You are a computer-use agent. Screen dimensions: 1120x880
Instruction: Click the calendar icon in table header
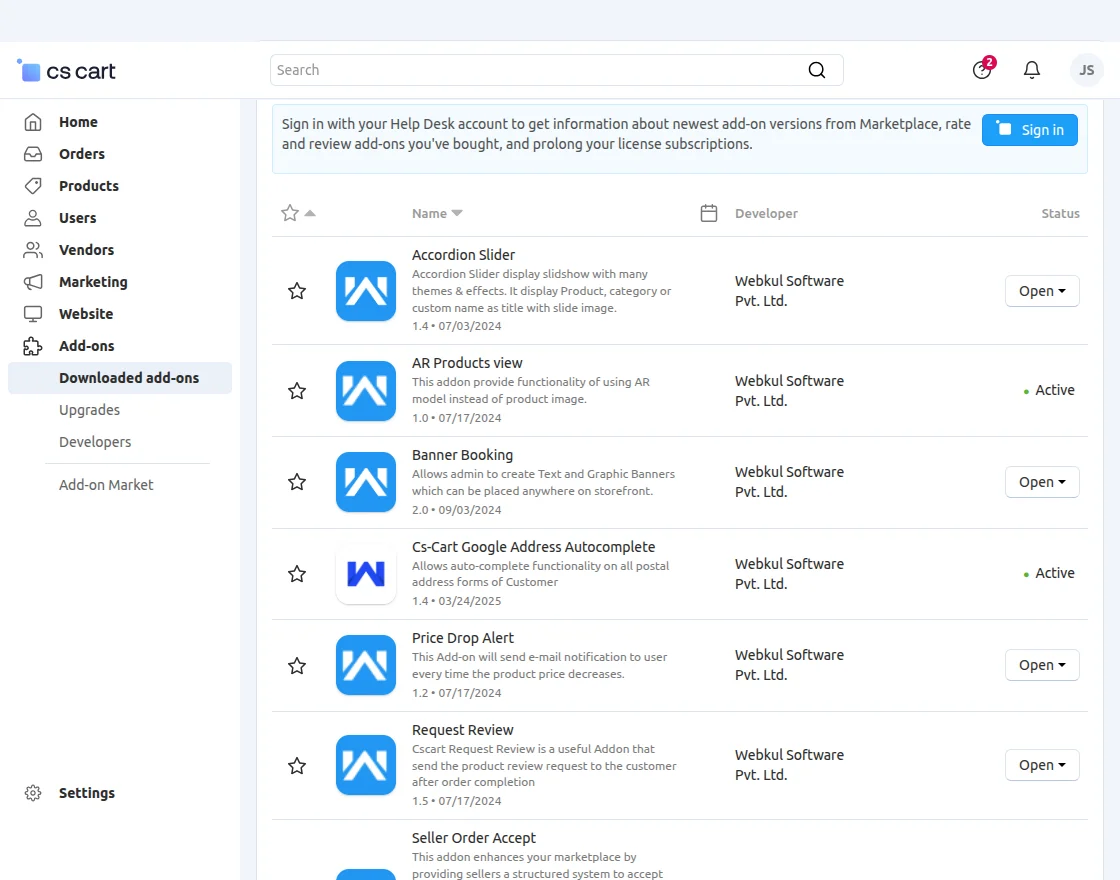pyautogui.click(x=709, y=213)
